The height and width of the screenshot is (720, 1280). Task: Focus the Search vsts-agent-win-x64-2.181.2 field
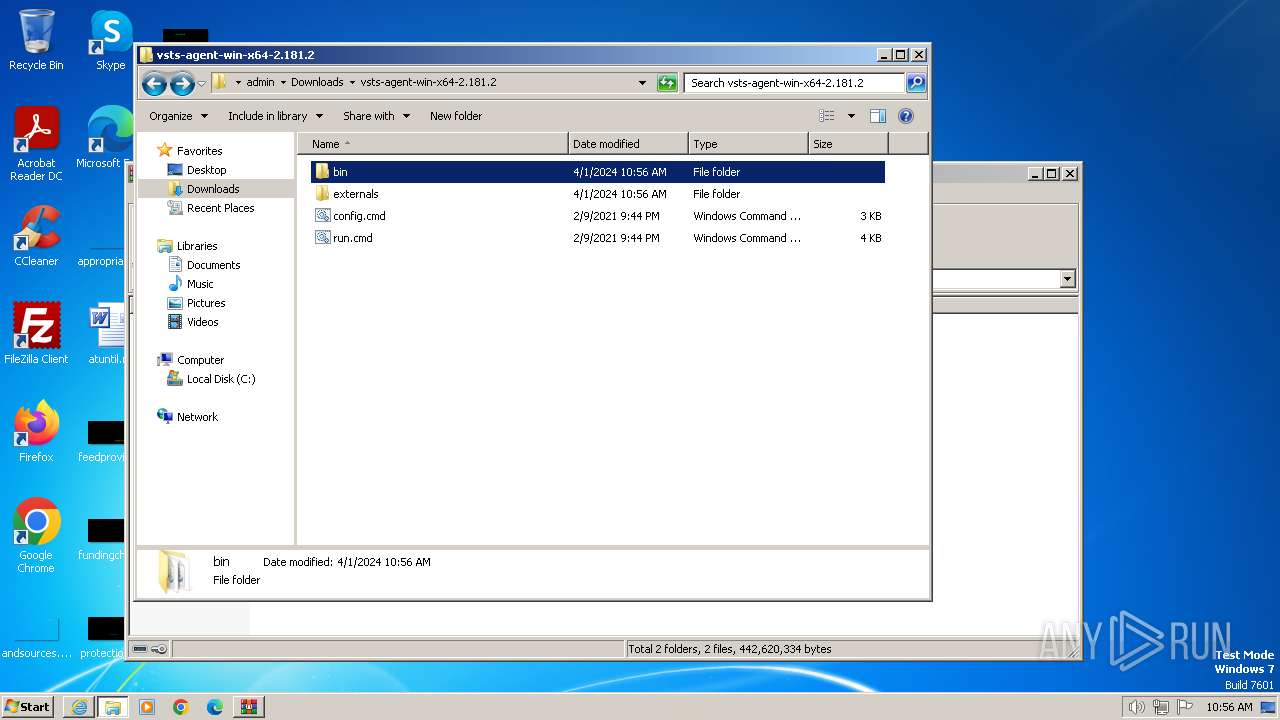pyautogui.click(x=795, y=83)
